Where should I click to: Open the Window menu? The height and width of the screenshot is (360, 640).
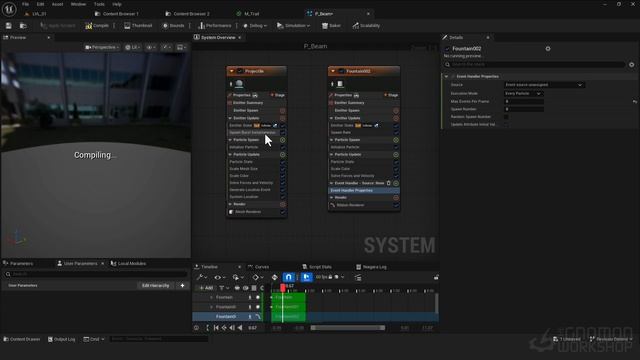click(78, 4)
